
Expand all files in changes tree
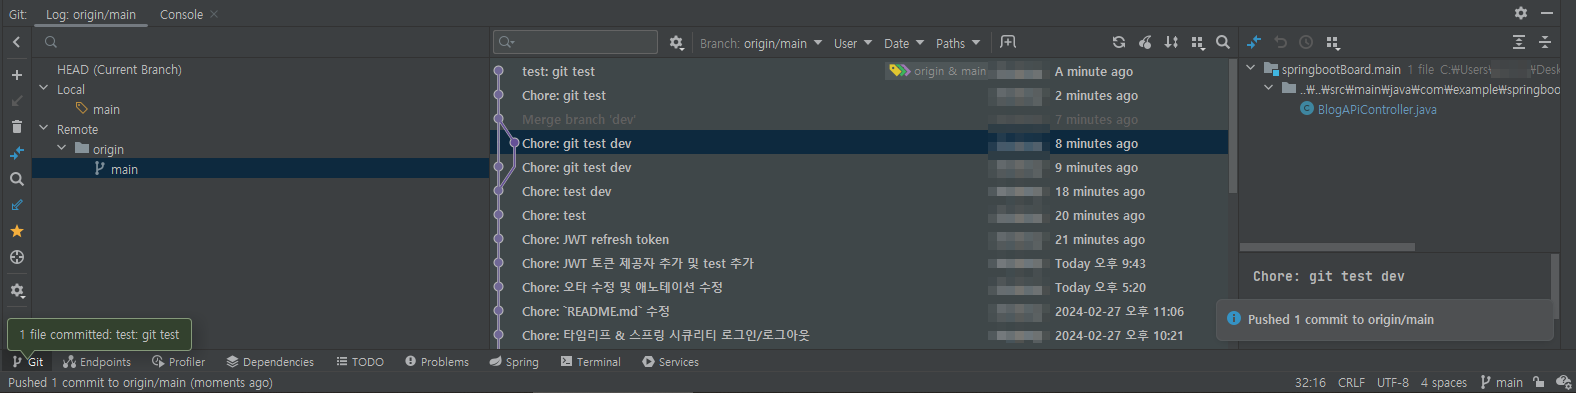click(x=1519, y=42)
